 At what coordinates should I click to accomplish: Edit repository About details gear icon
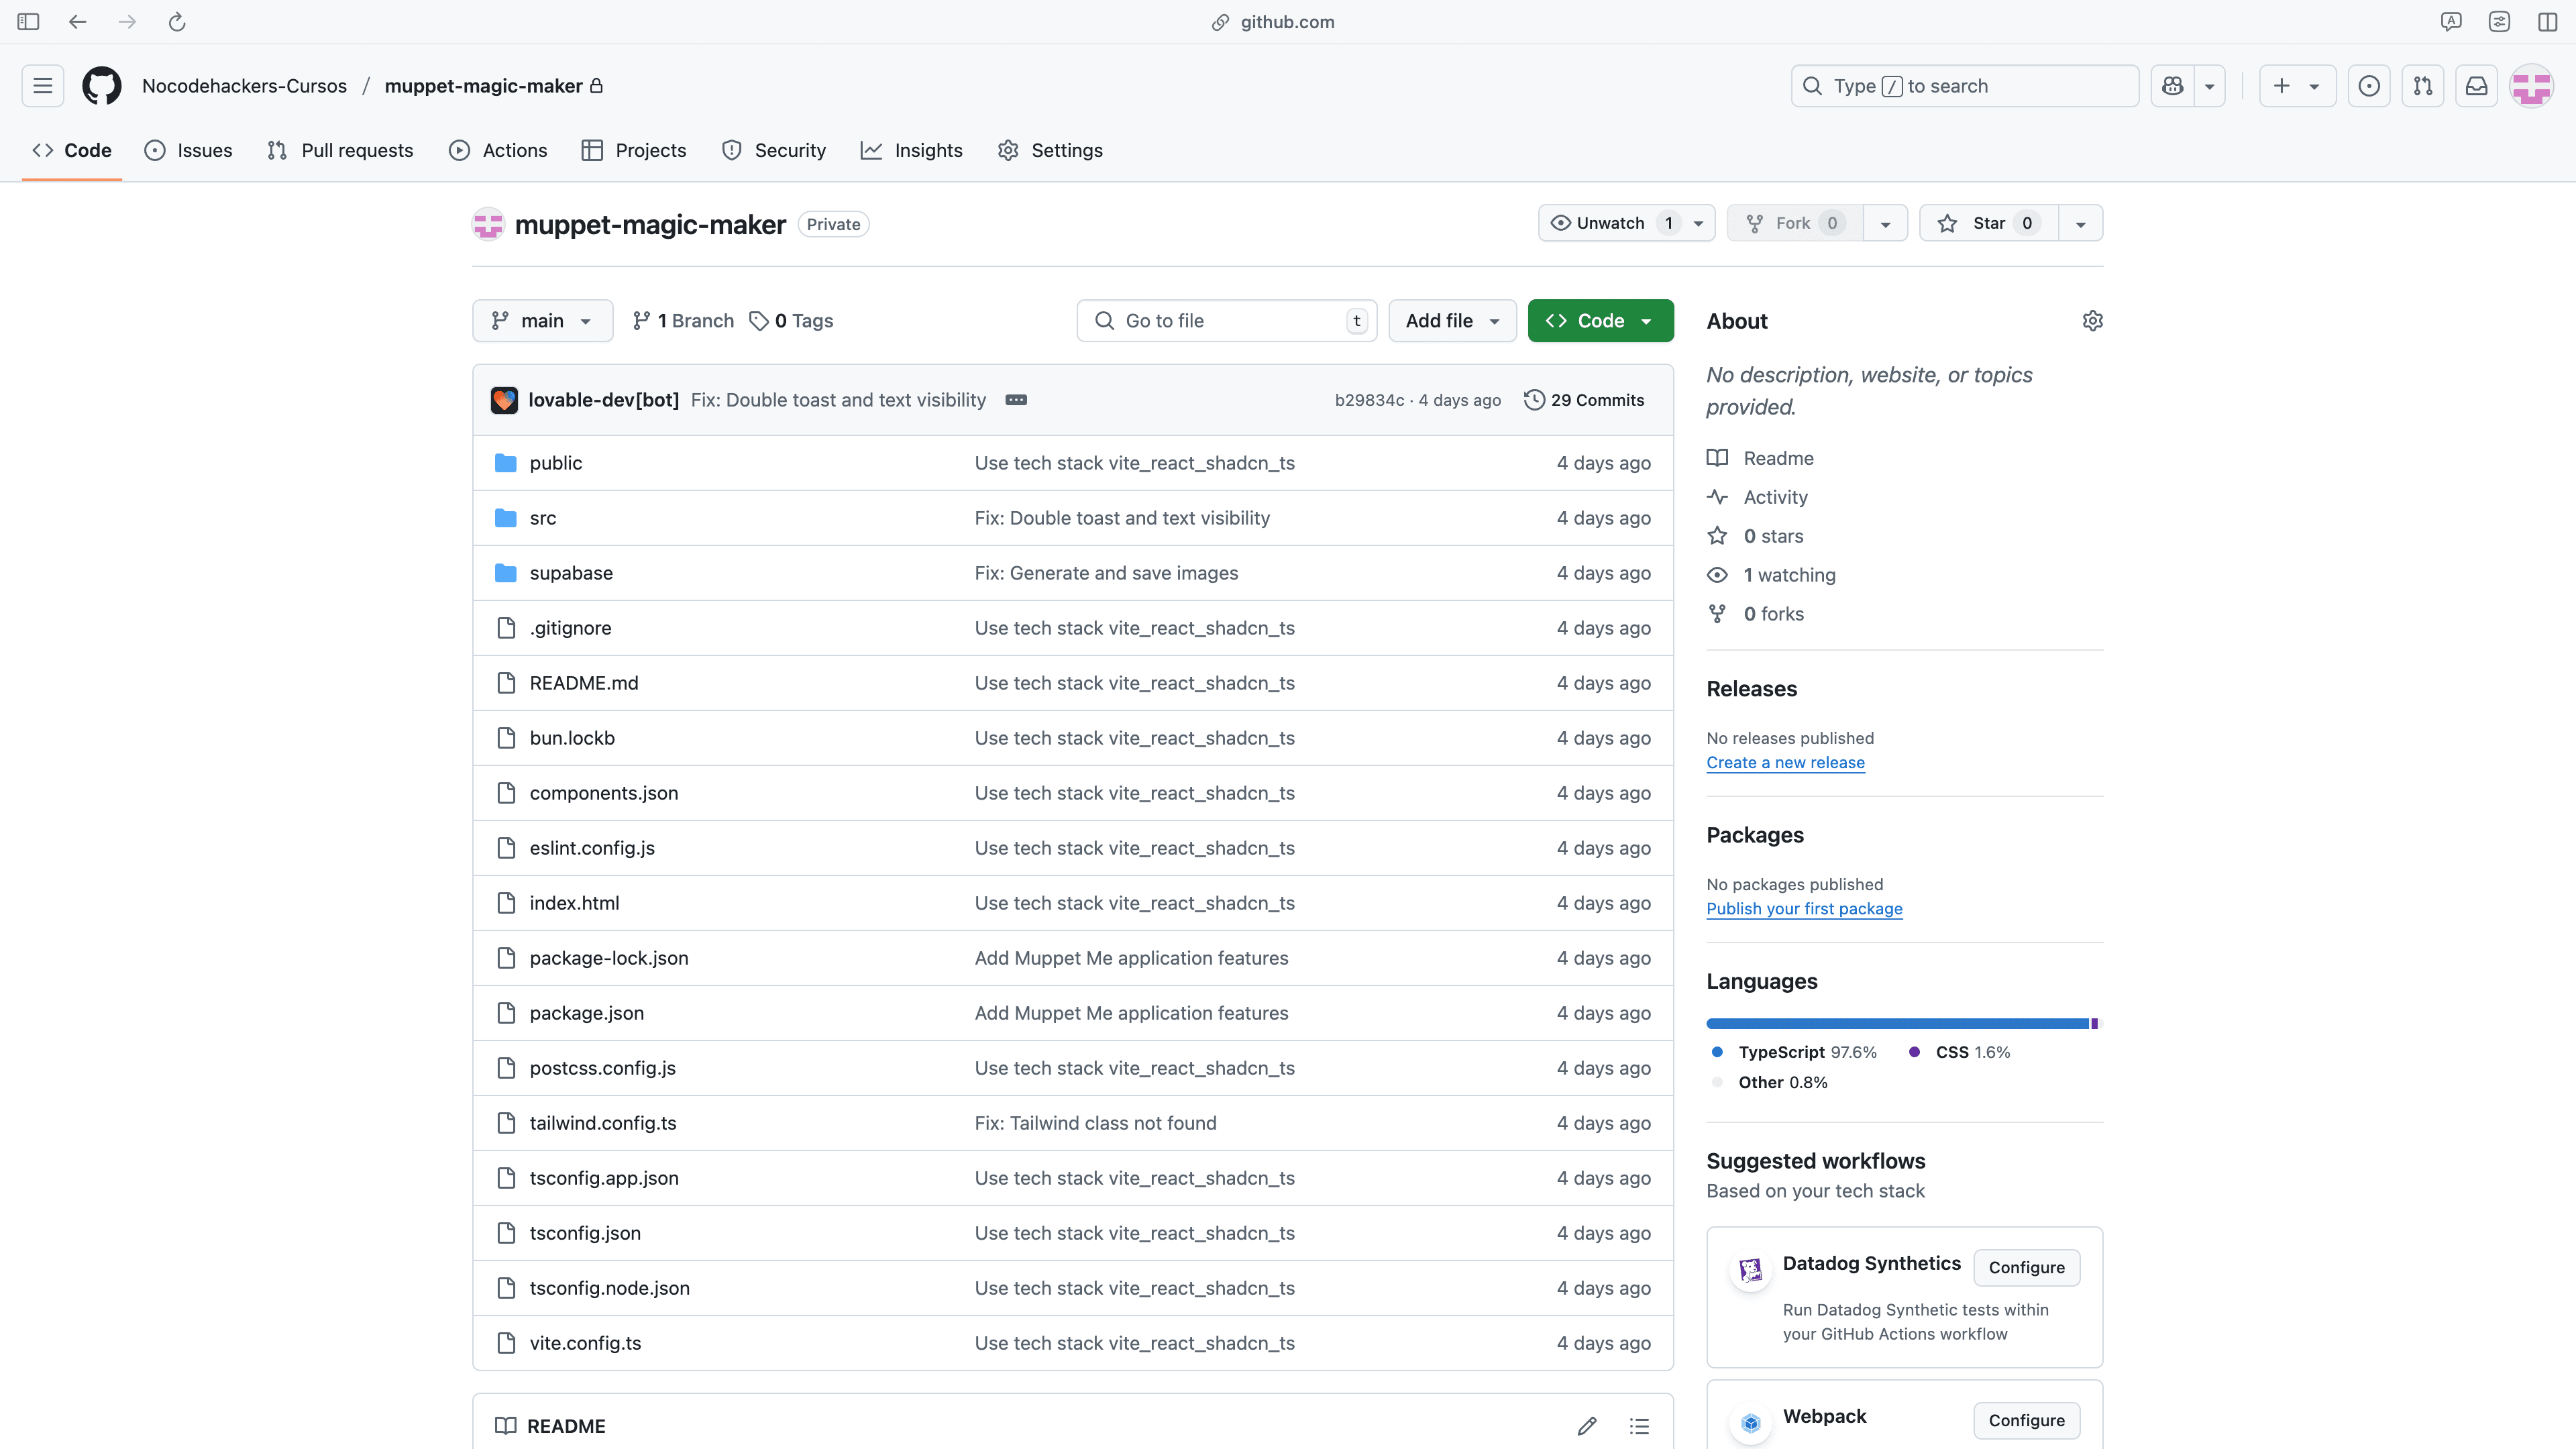click(x=2092, y=321)
